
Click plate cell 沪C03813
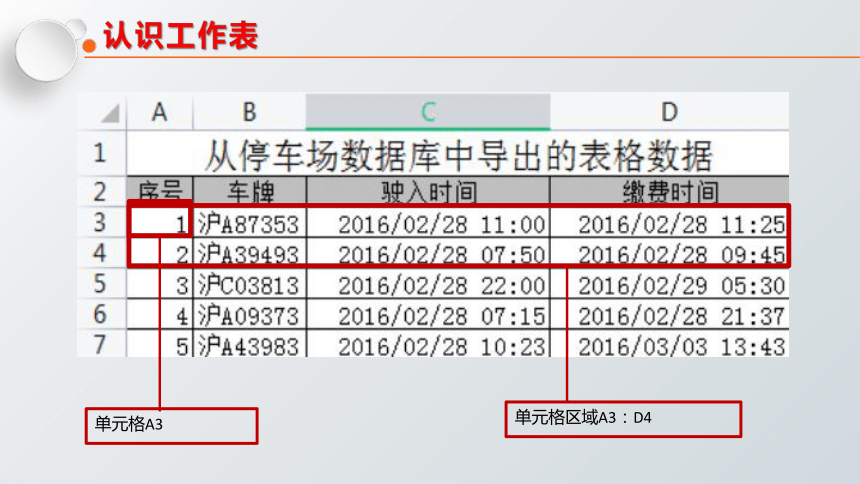(250, 284)
